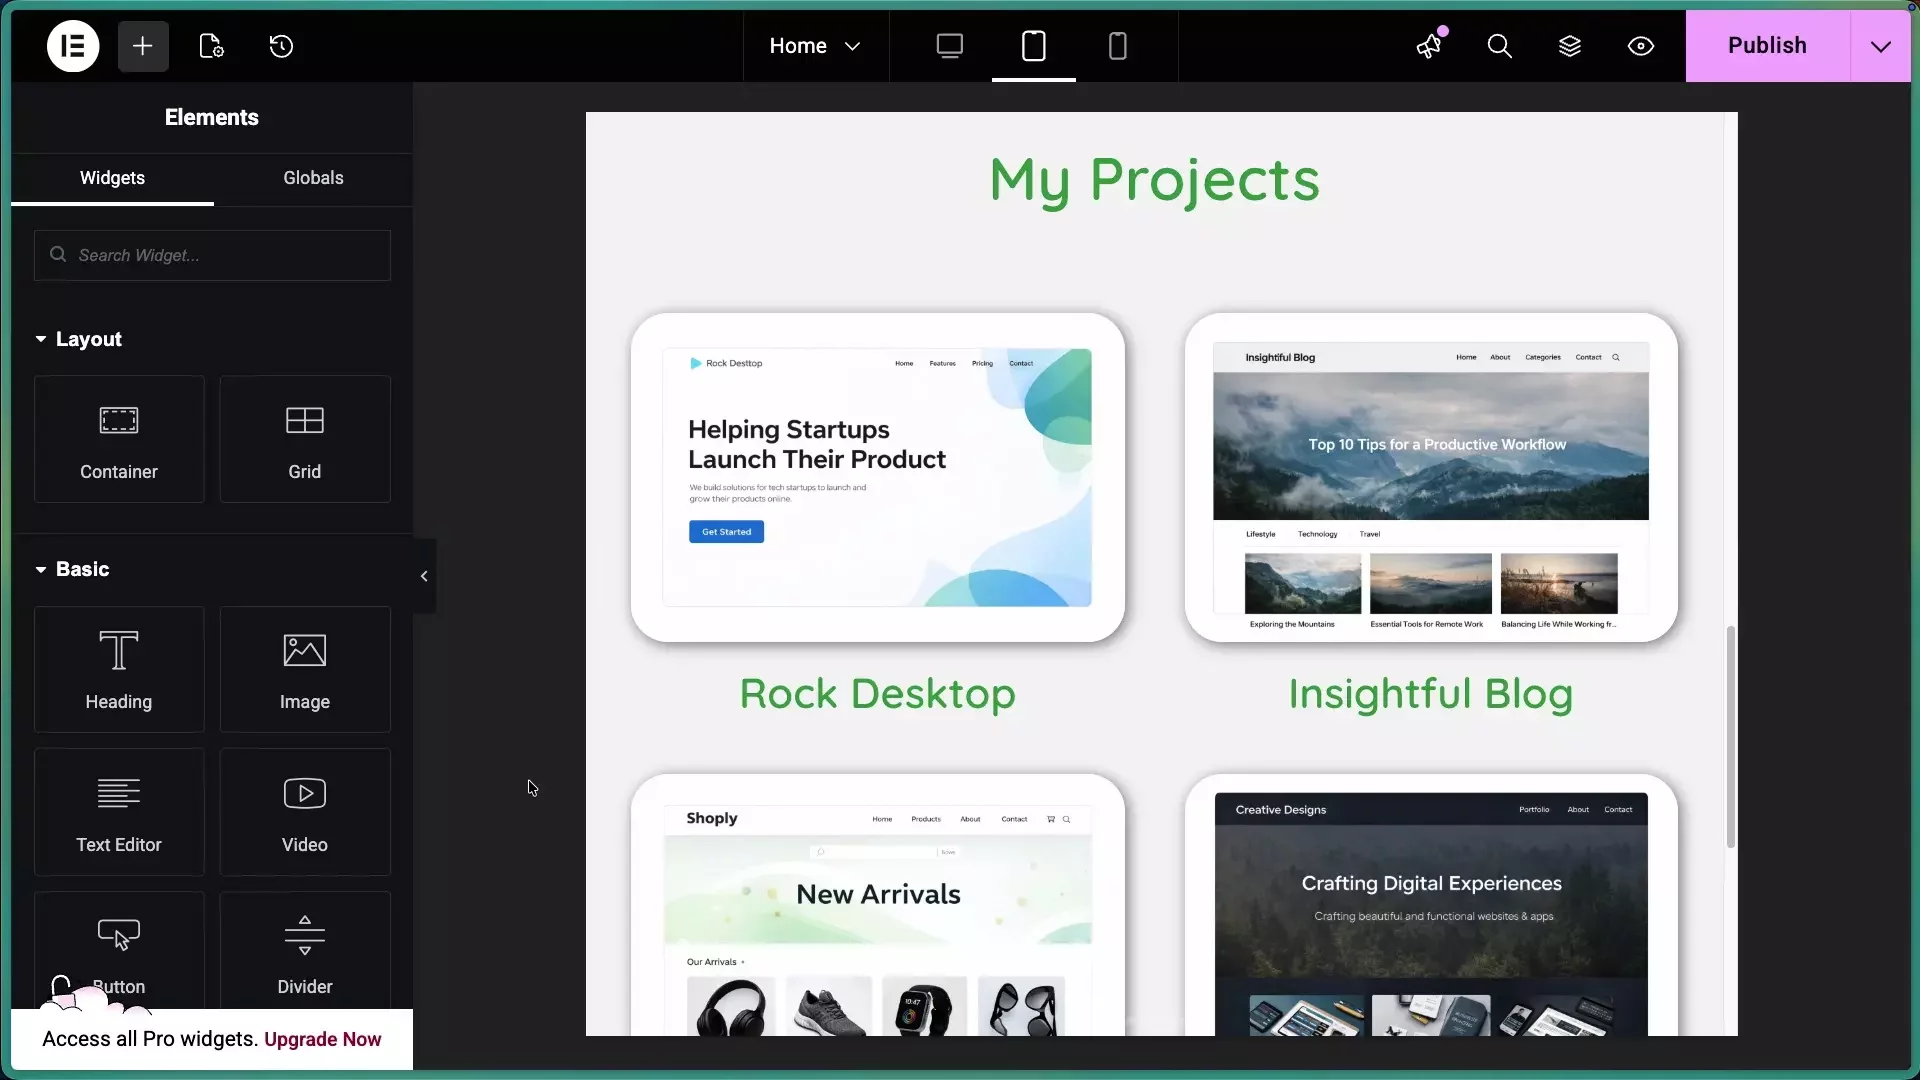Select the Heading widget

(x=119, y=670)
